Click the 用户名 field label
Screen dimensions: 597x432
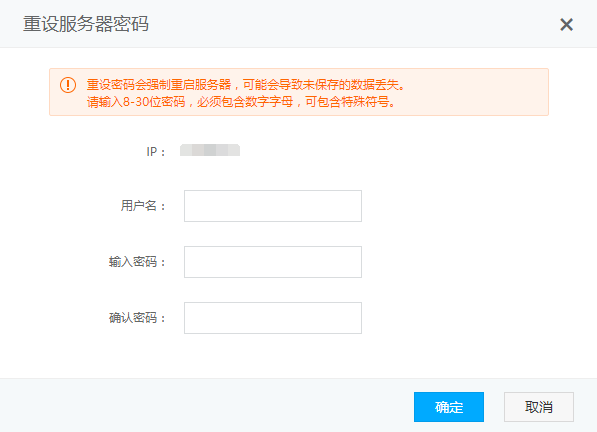point(143,206)
